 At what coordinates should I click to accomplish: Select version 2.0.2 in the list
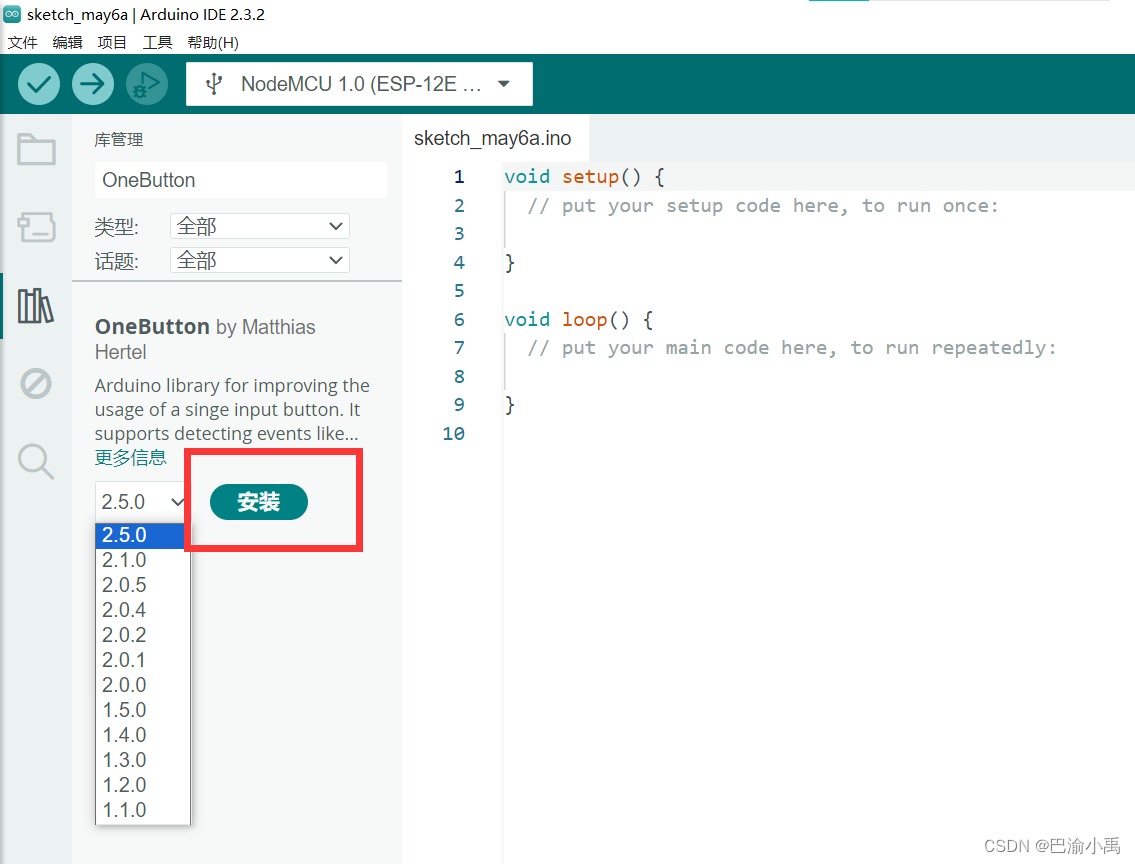point(142,635)
